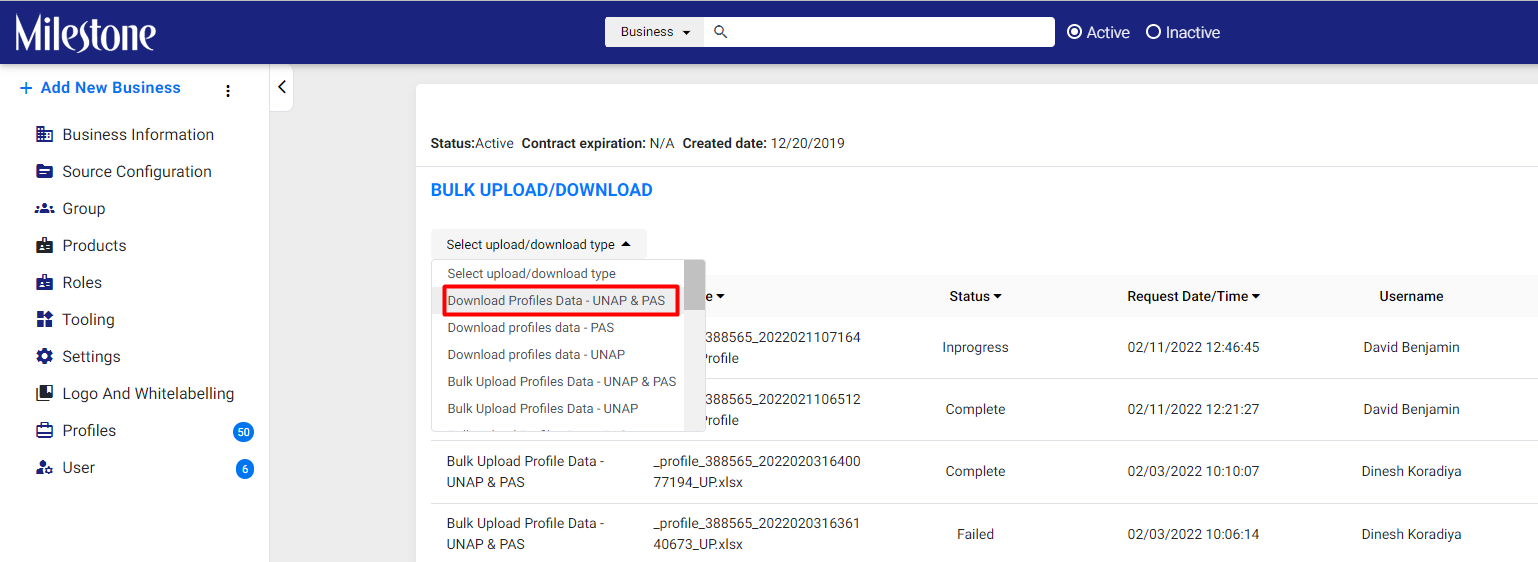Screen dimensions: 1538x562
Task: Click the file name ending 77194_UP.xlsx
Action: pyautogui.click(x=757, y=471)
